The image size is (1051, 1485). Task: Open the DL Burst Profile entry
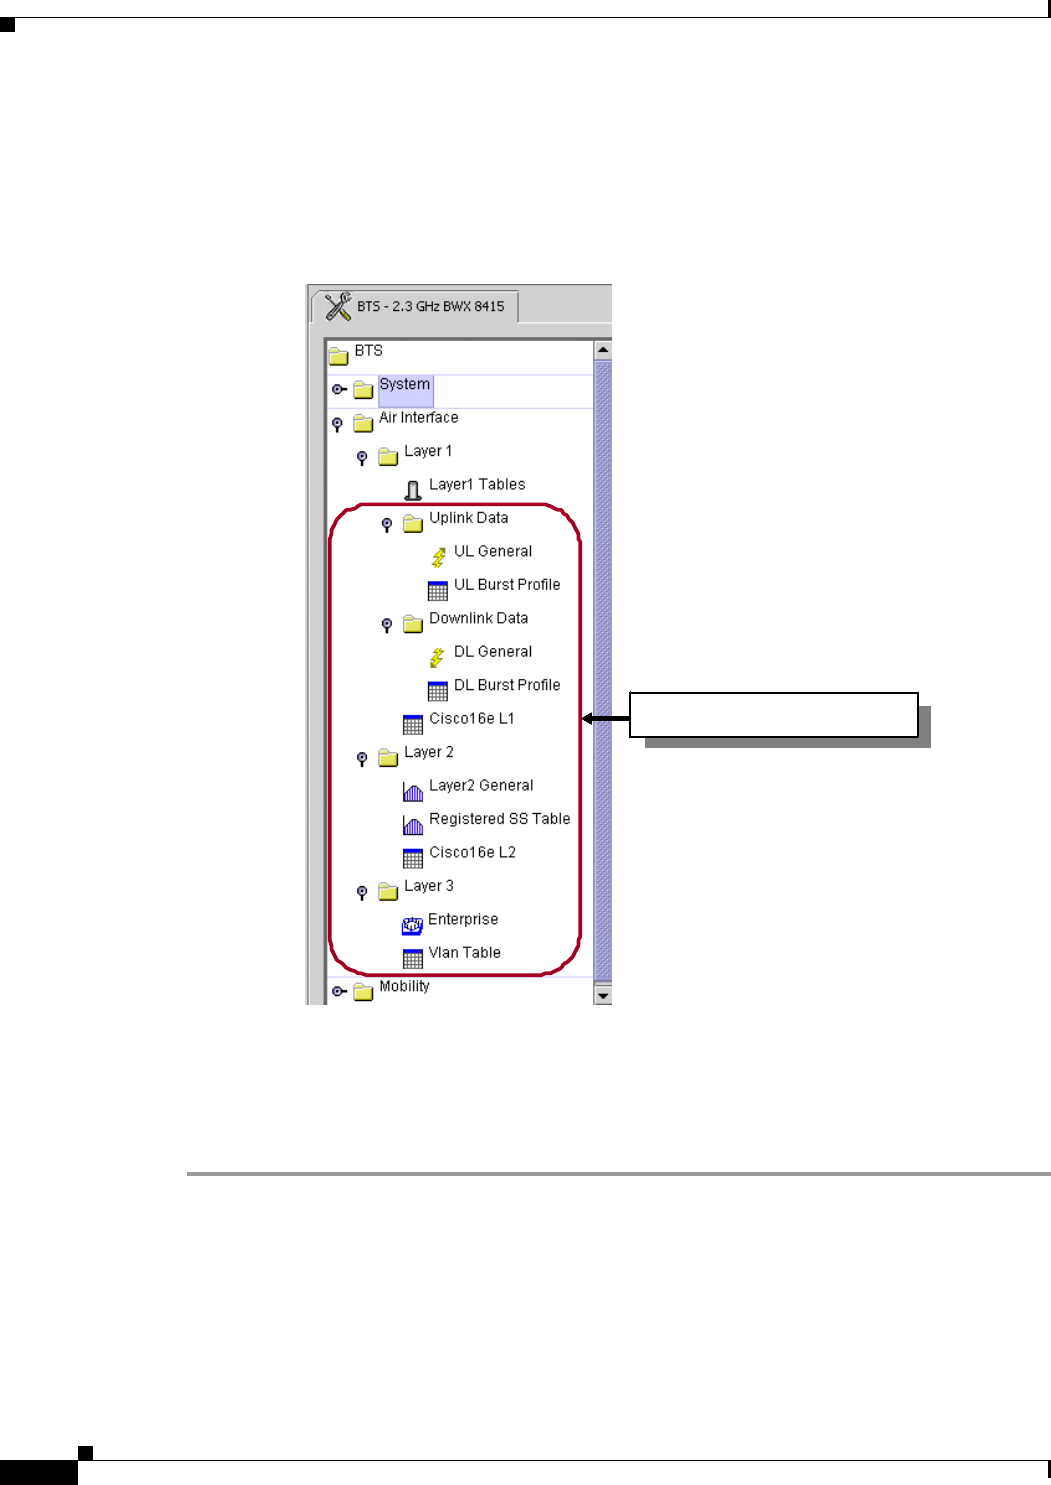point(507,685)
